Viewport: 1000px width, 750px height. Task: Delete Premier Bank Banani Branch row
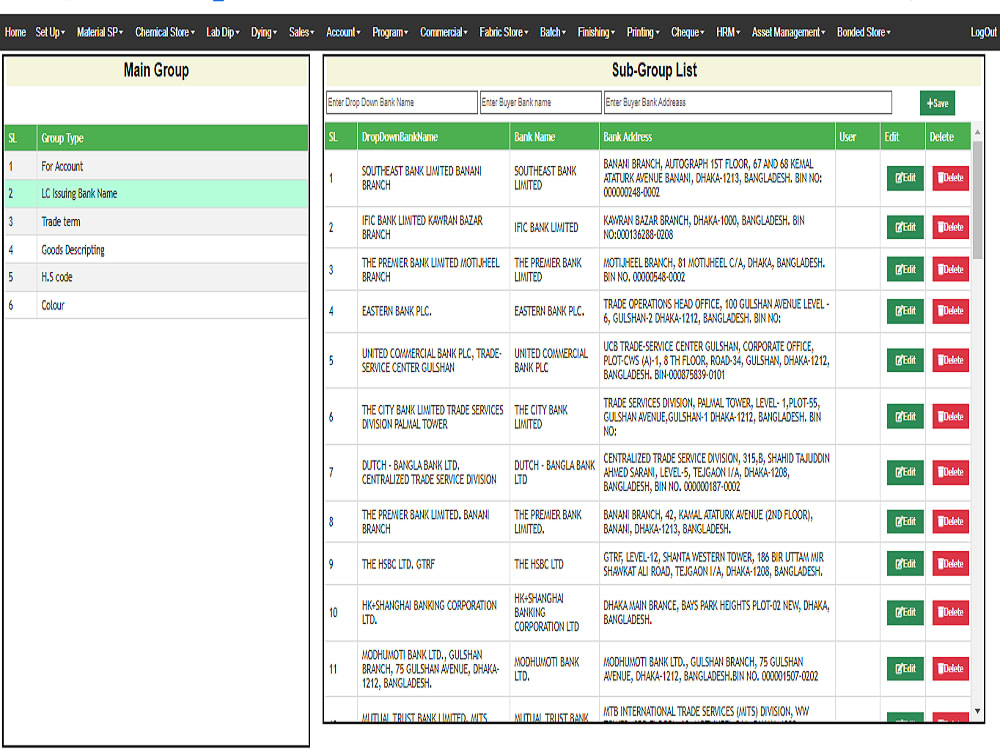pyautogui.click(x=950, y=522)
